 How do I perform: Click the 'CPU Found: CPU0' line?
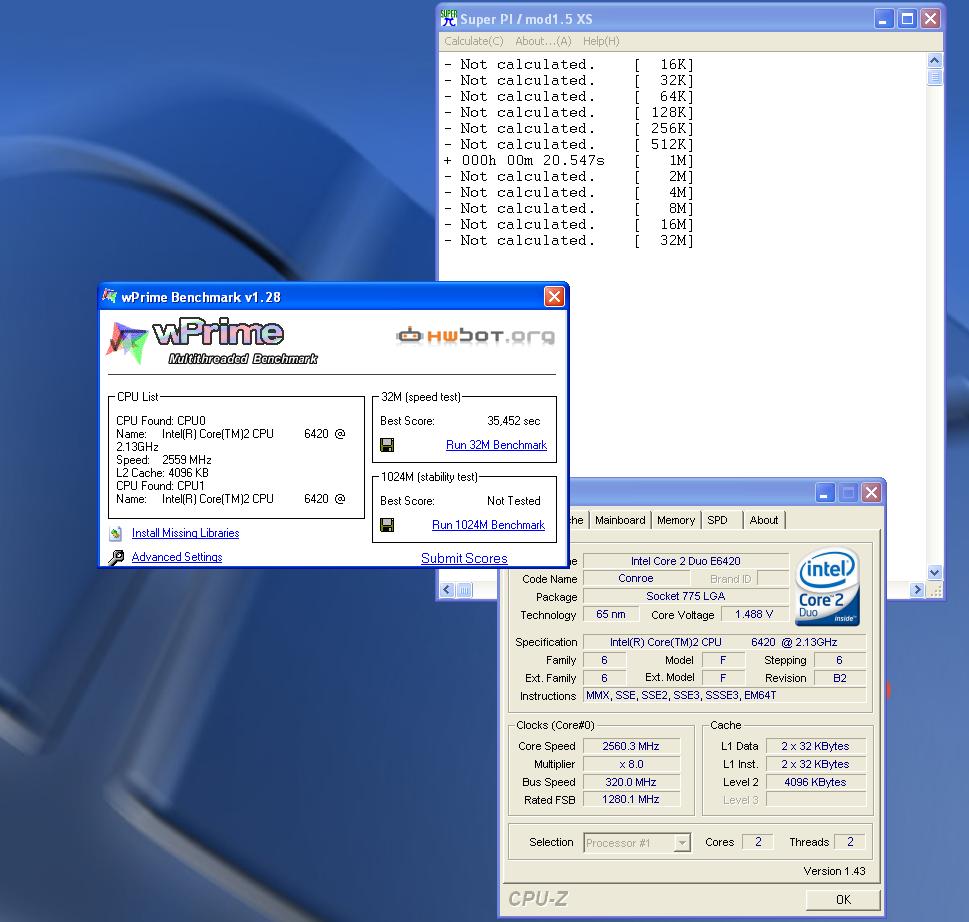[x=161, y=421]
